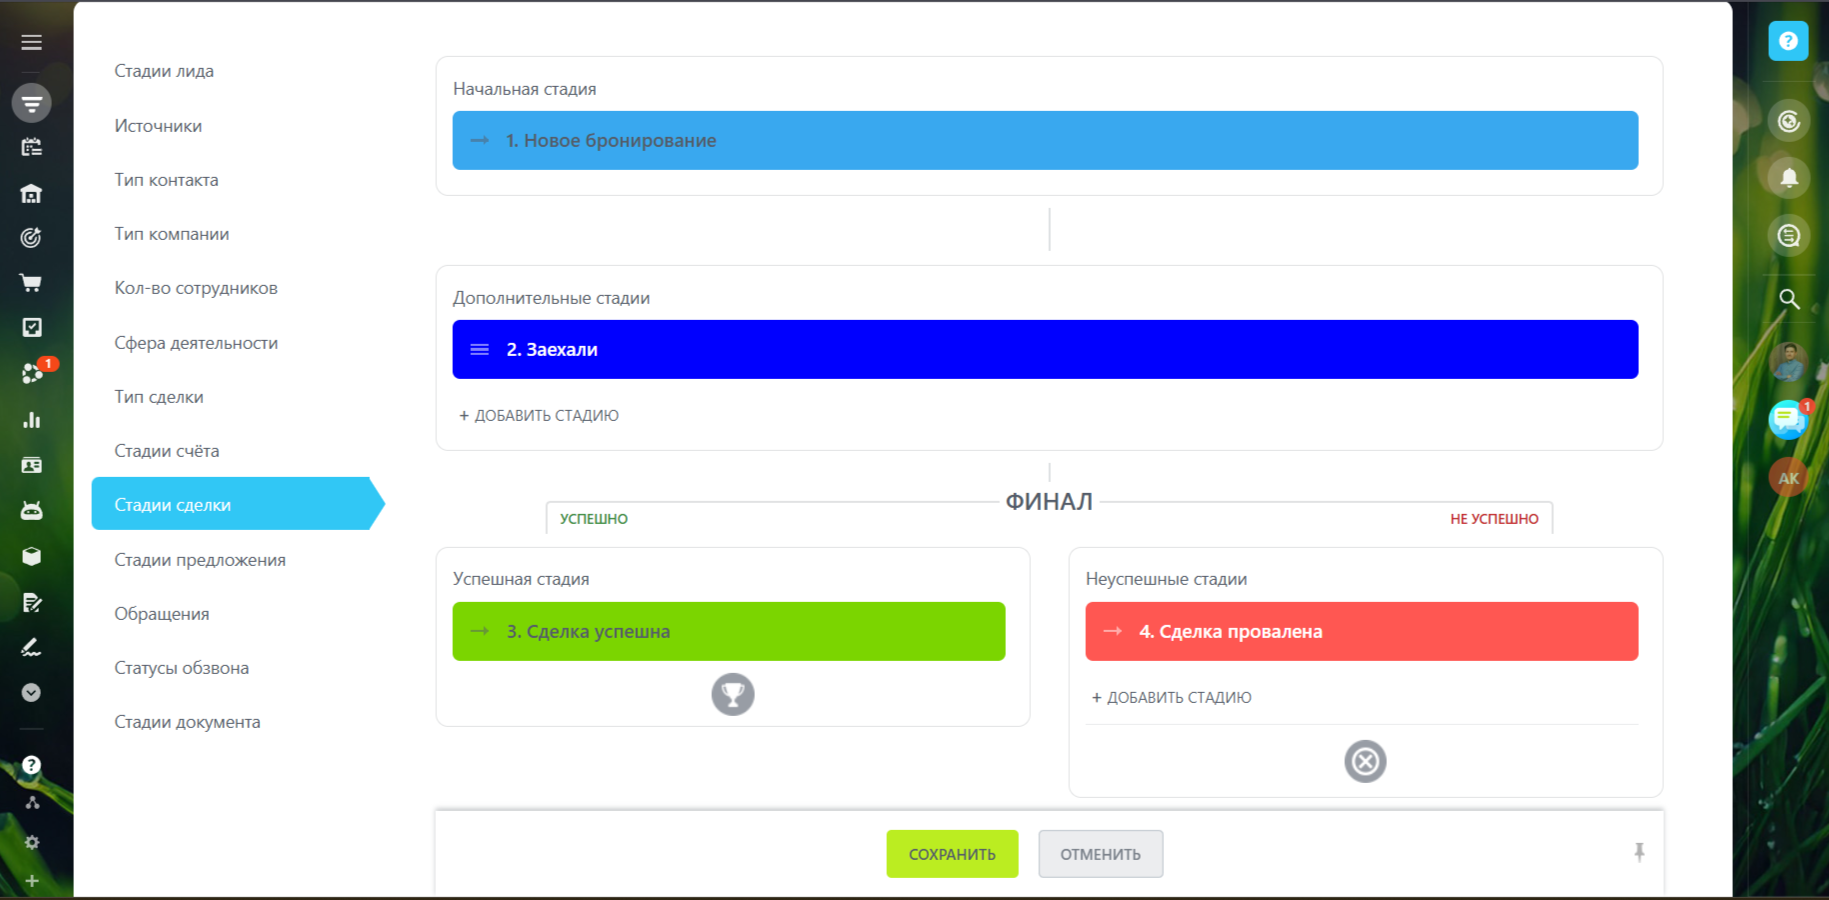Go to Тип контакта section

166,180
